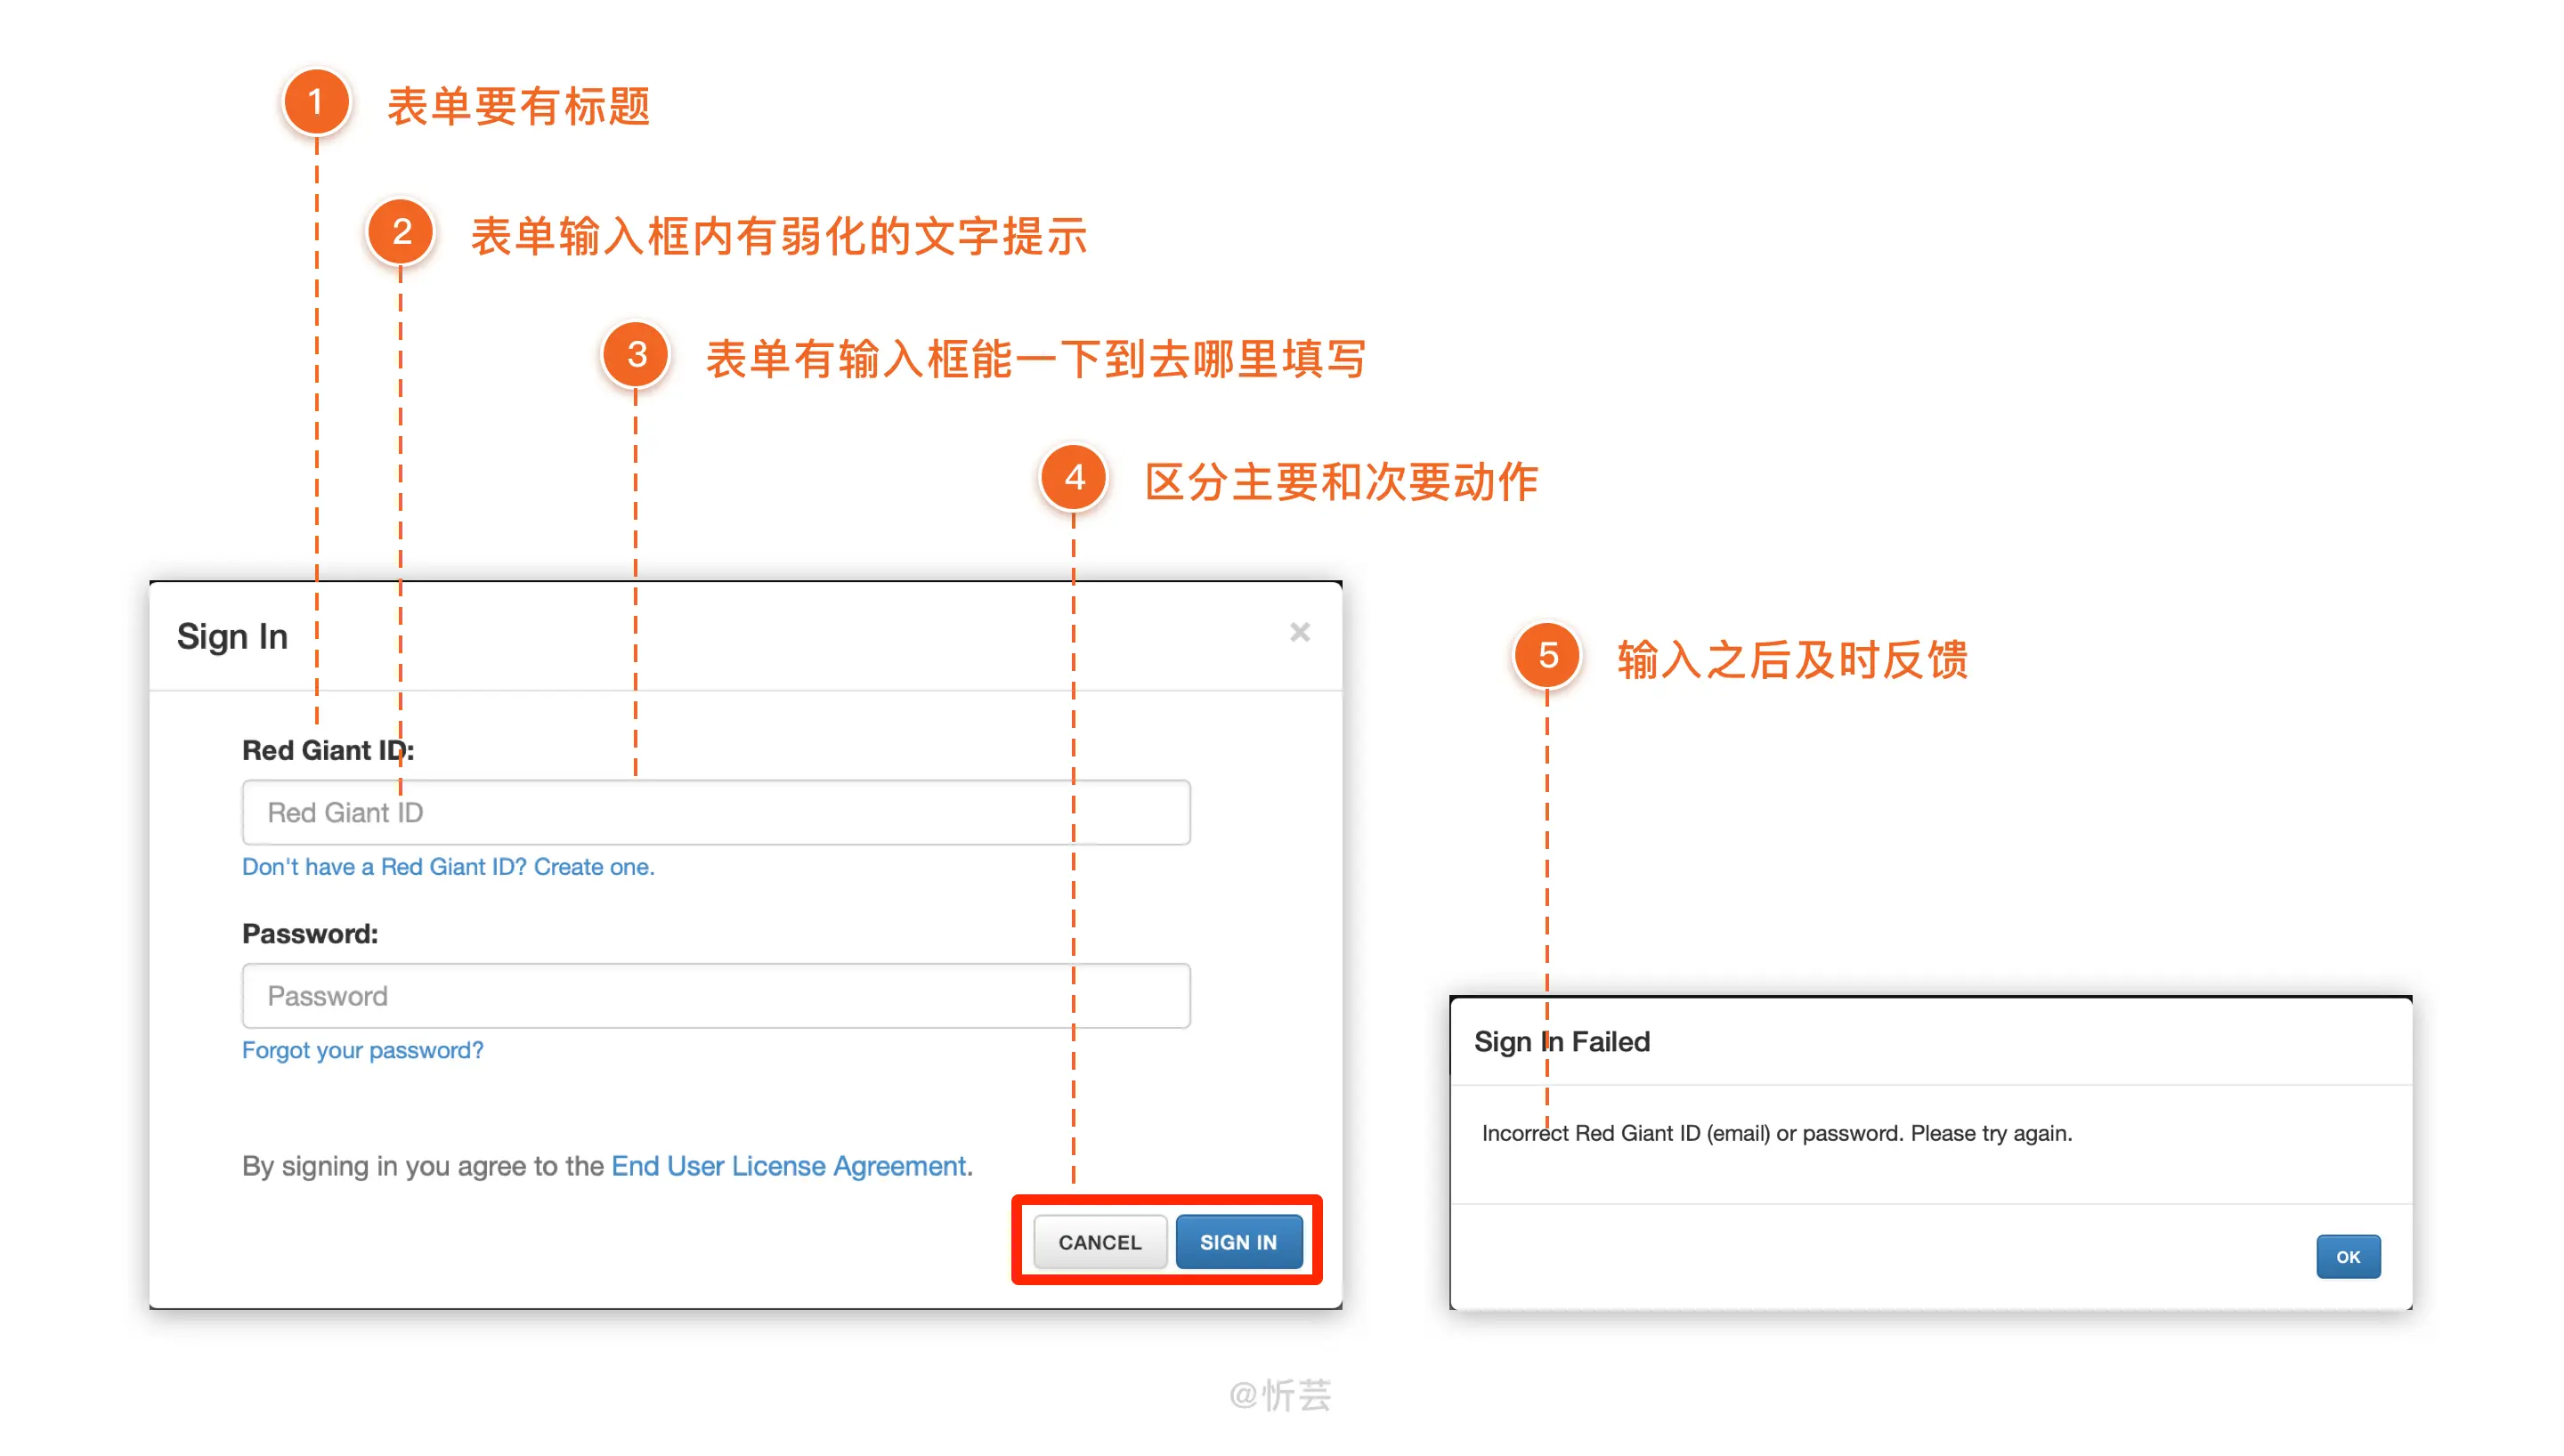Click the Sign In Failed dialog title
This screenshot has width=2564, height=1456.
[x=1562, y=1041]
